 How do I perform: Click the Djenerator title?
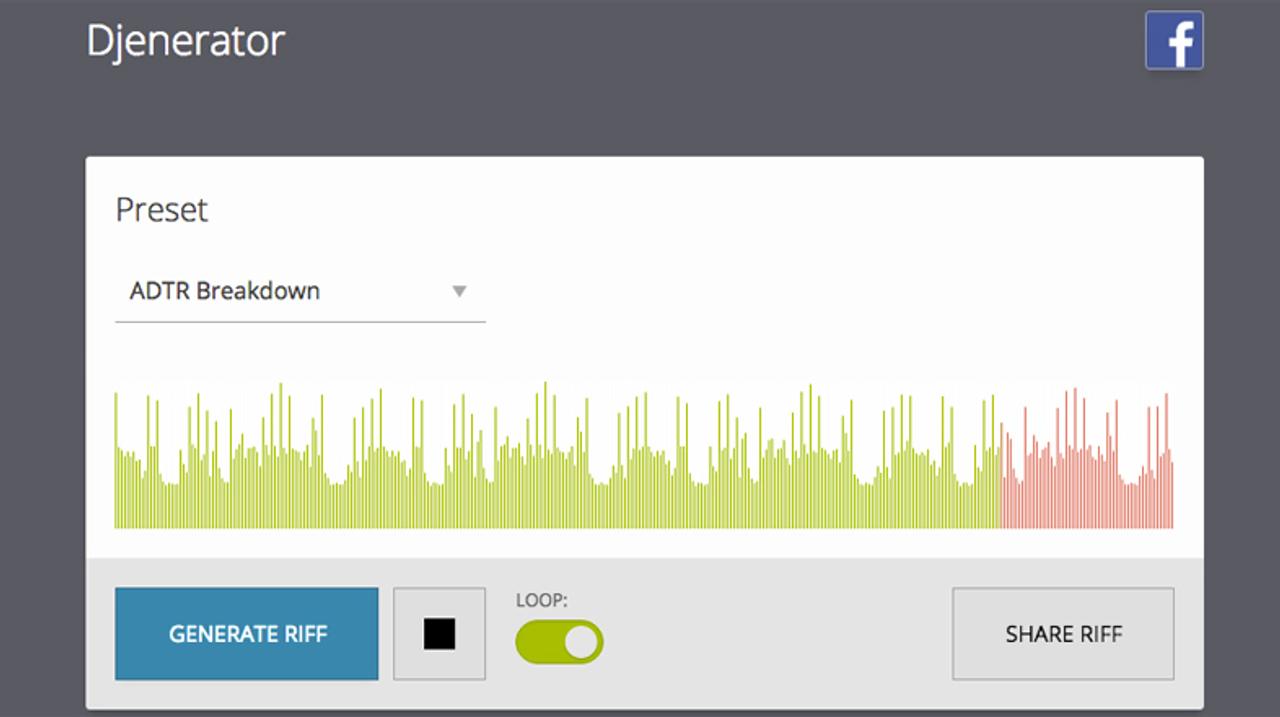[x=186, y=41]
